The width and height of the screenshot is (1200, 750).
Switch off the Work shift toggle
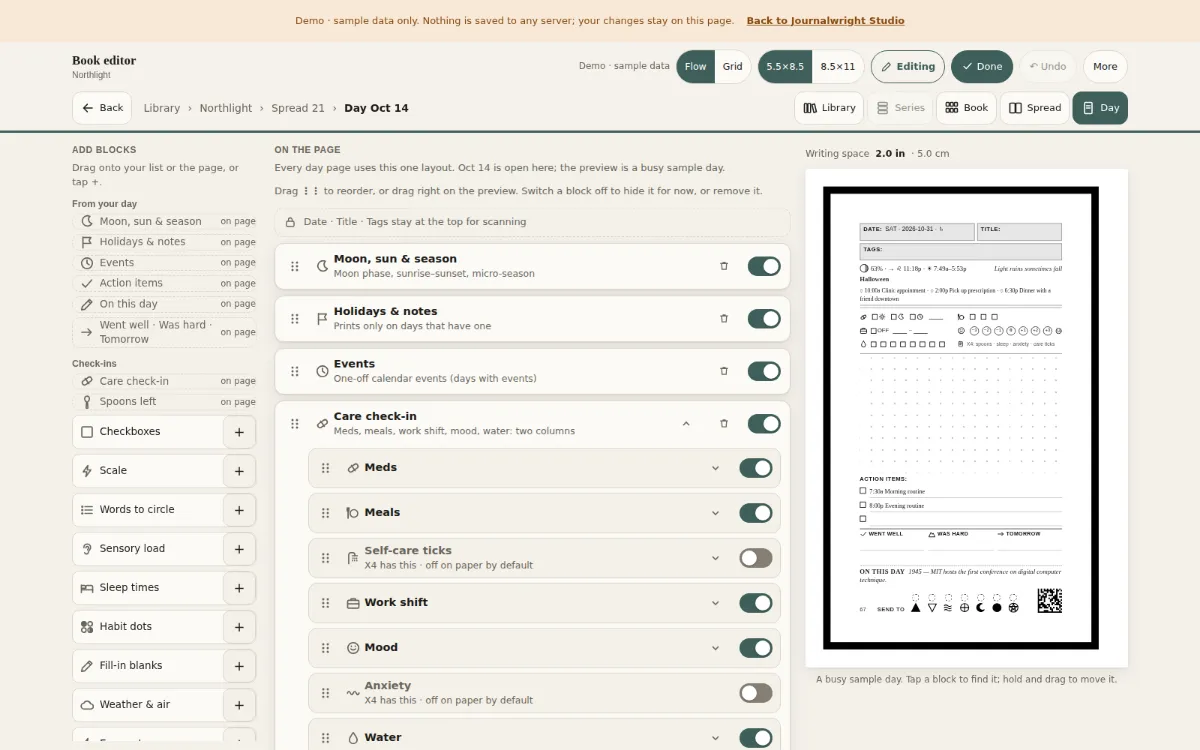click(x=756, y=603)
